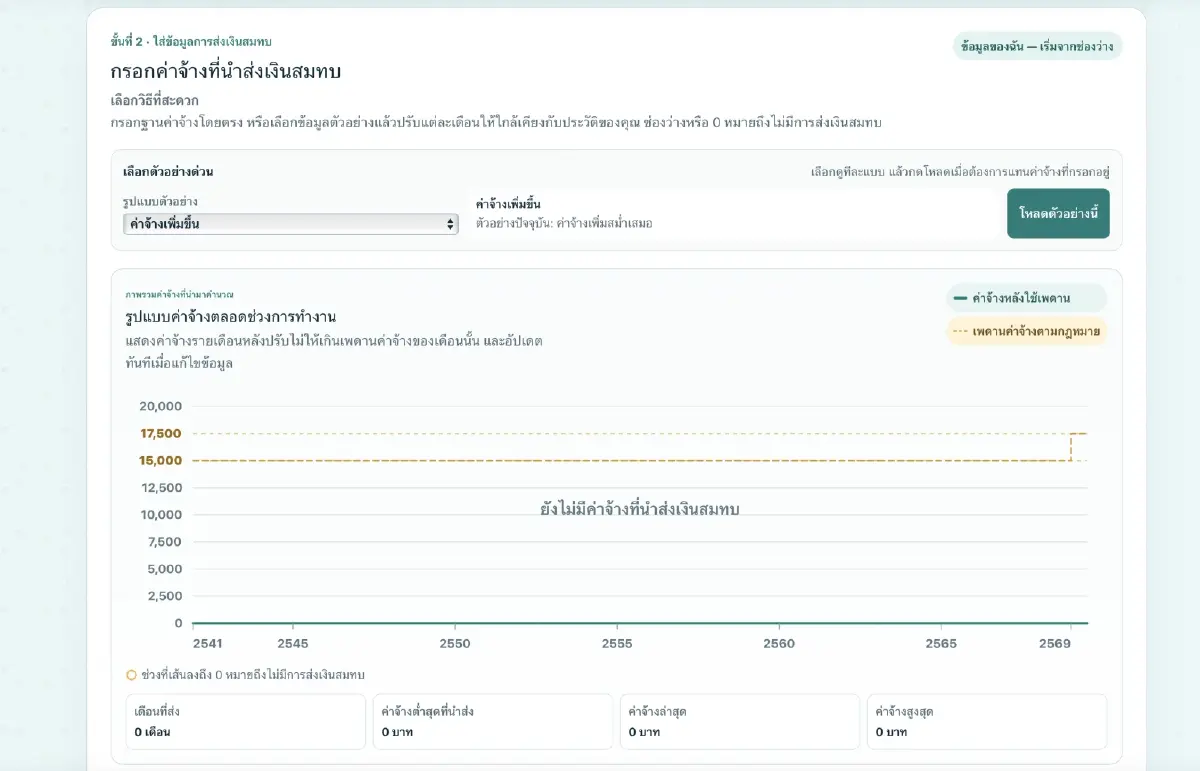
Task: Click the เลือกวิธีที่สะดวก subheading
Action: tap(155, 101)
